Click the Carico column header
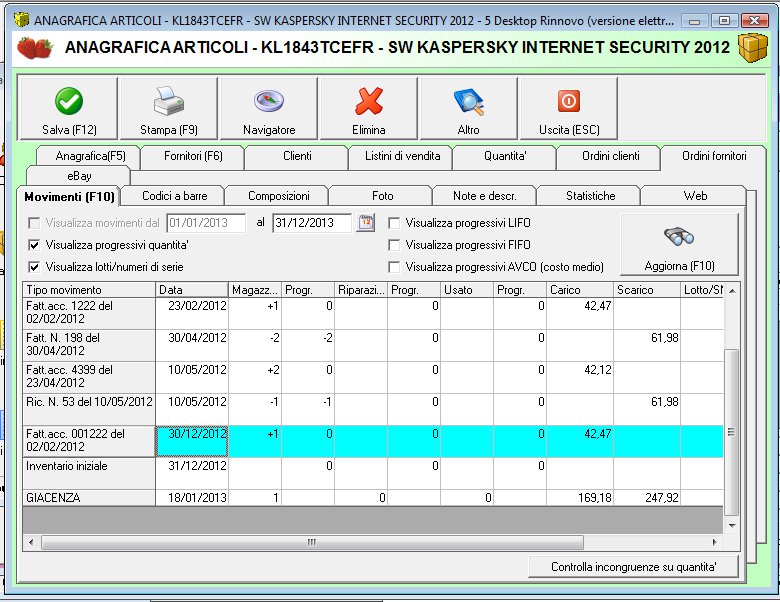This screenshot has width=780, height=602. coord(580,290)
